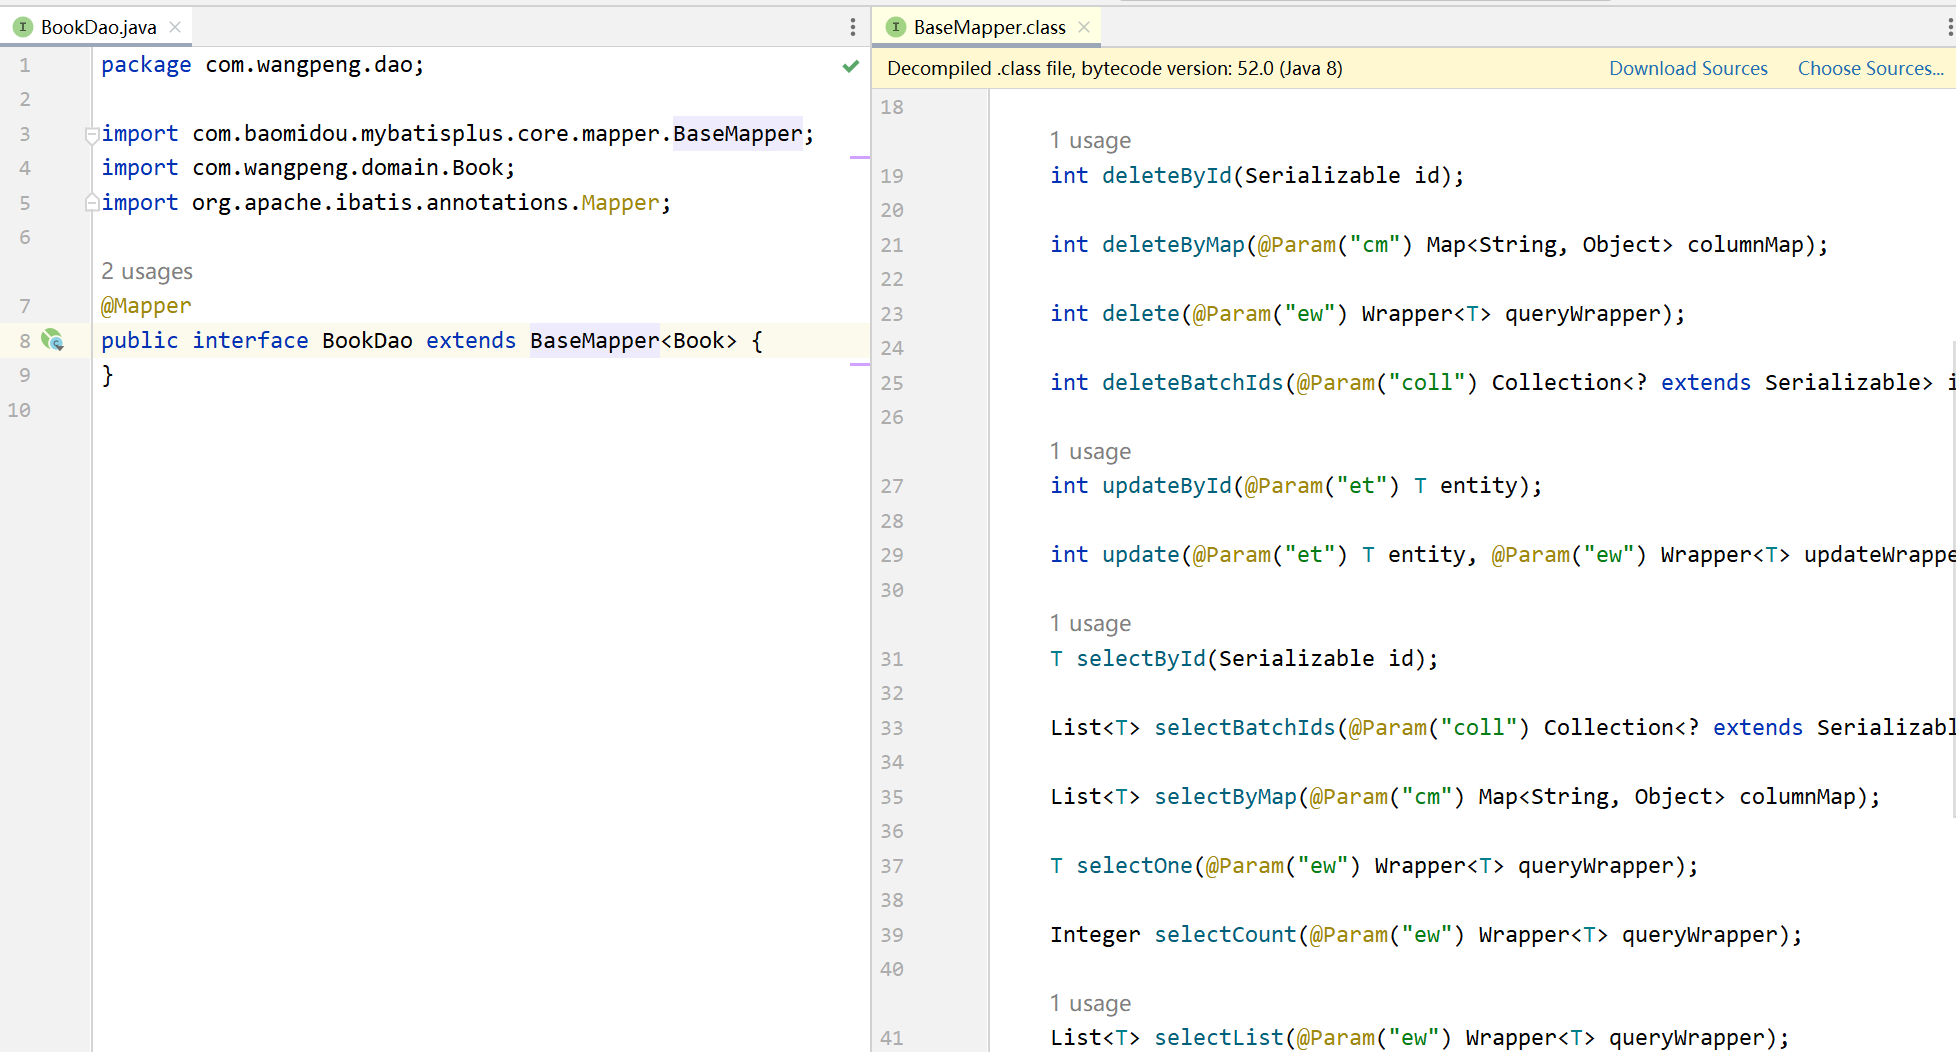The image size is (1956, 1052).
Task: Click the decompiled class file banner text
Action: coord(1114,68)
